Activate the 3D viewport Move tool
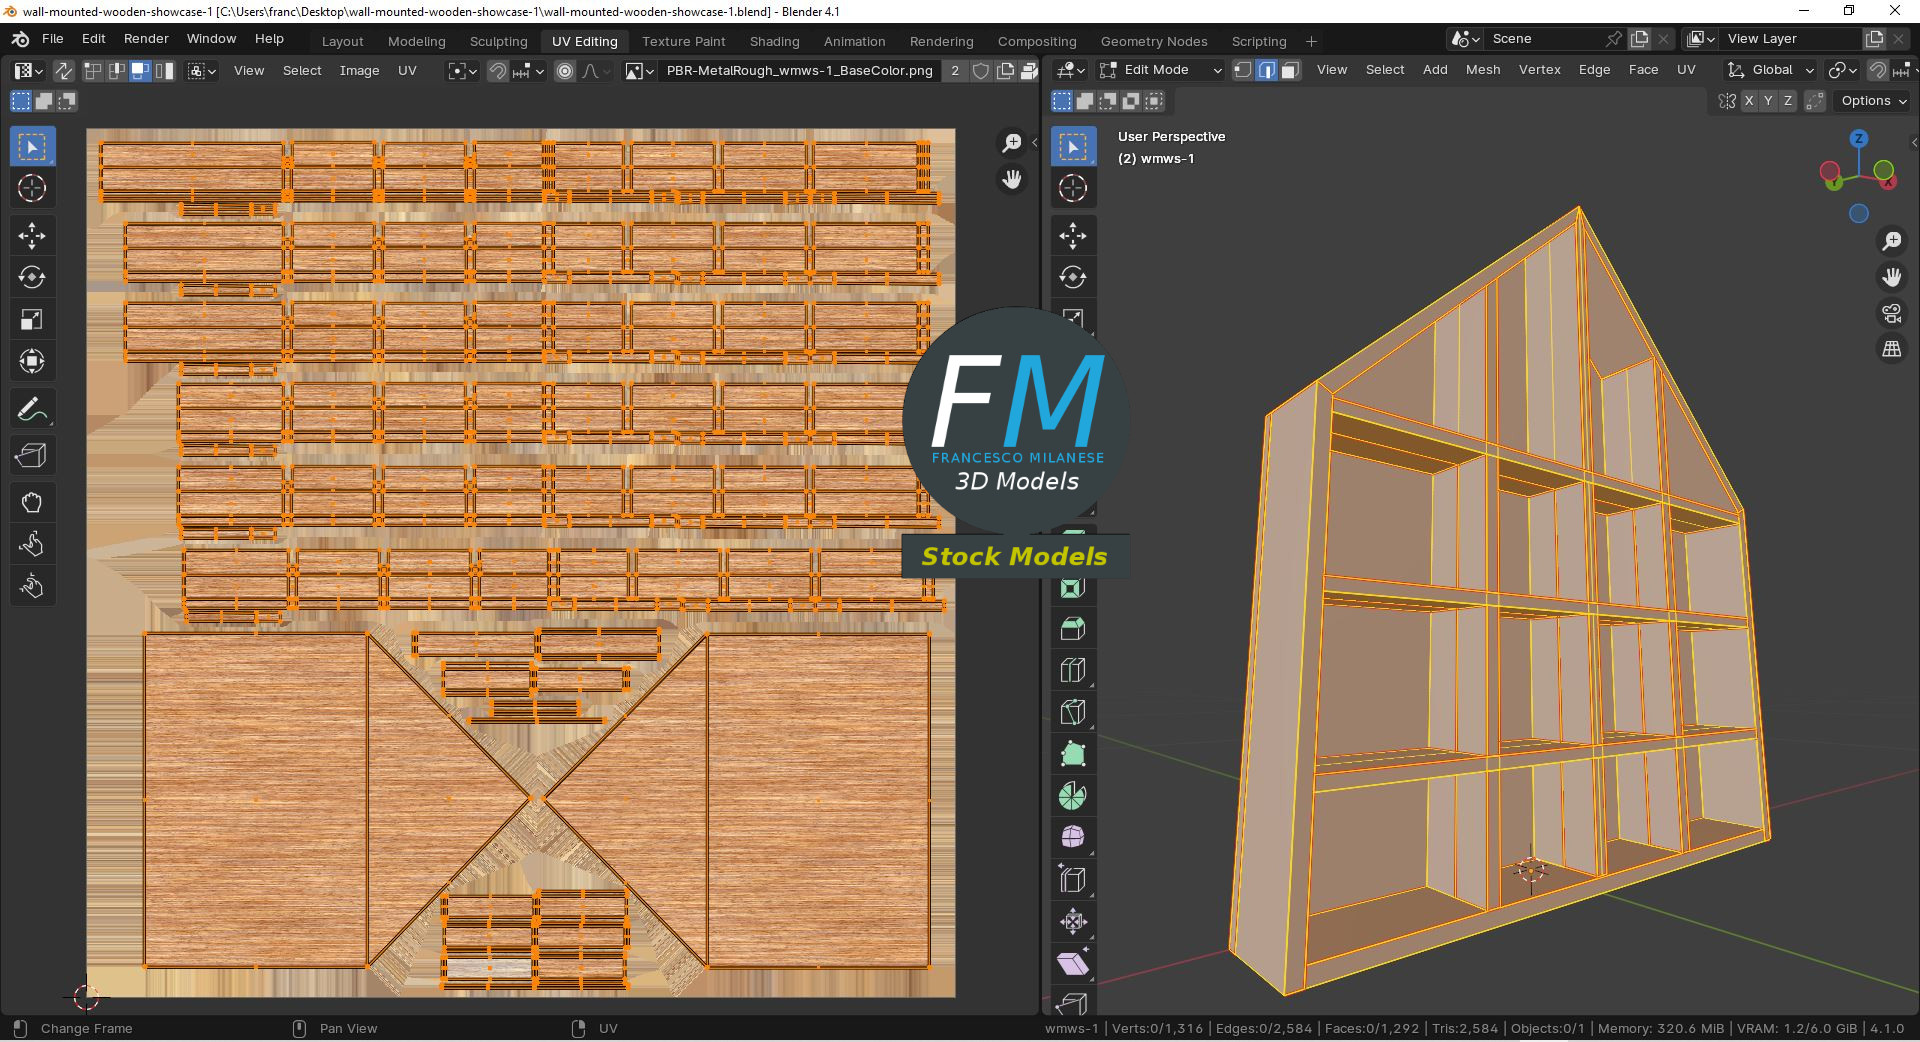Screen dimensions: 1920x1042 tap(1073, 236)
